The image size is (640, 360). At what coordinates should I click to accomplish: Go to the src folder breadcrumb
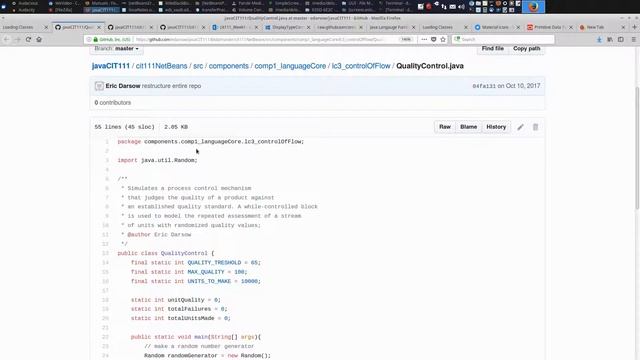pyautogui.click(x=198, y=66)
